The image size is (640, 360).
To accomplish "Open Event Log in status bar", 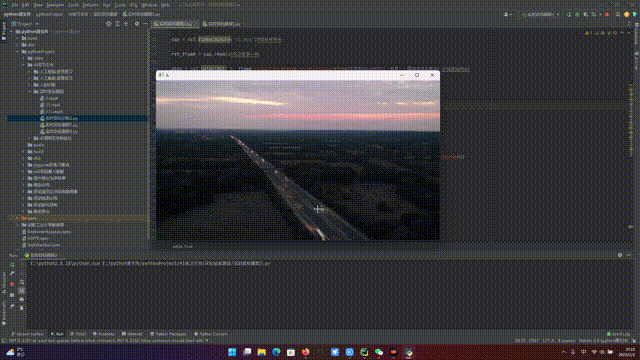I will [x=618, y=334].
